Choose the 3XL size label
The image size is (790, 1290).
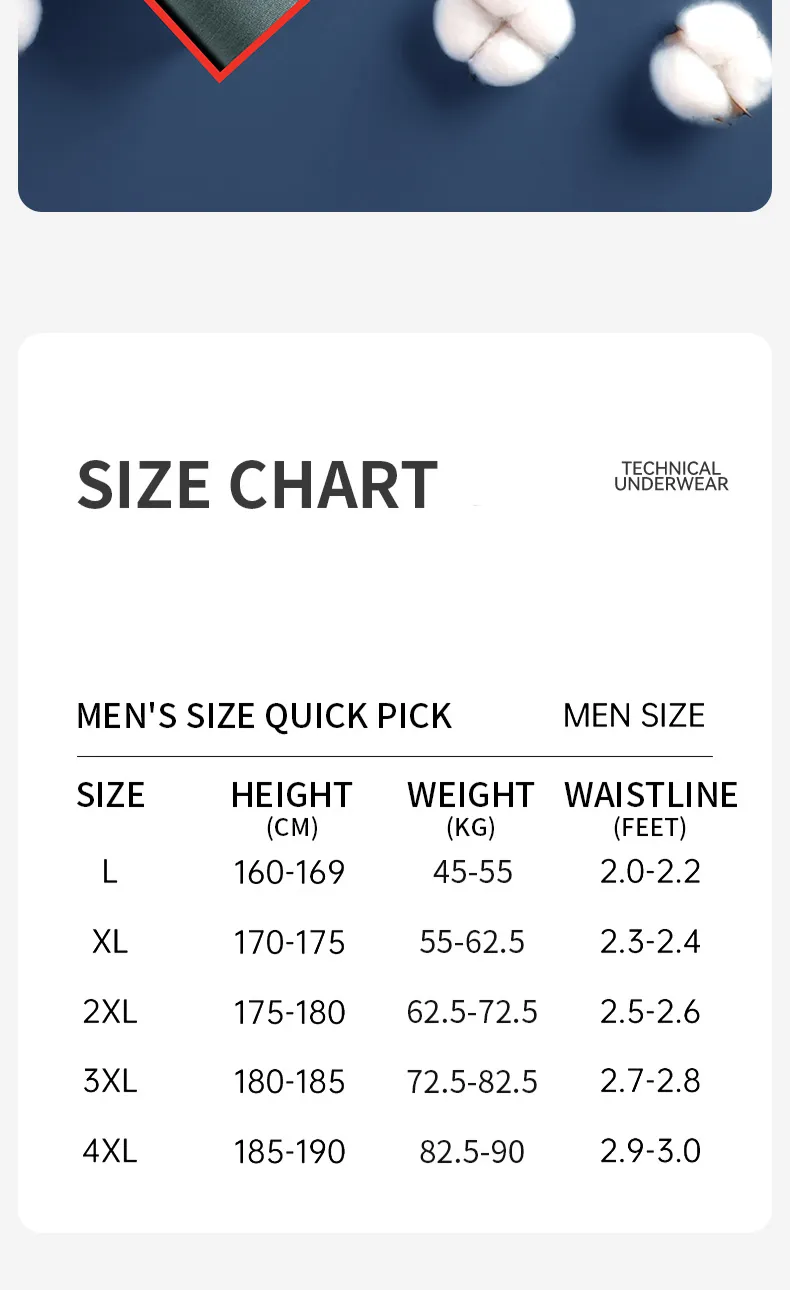(x=110, y=1081)
